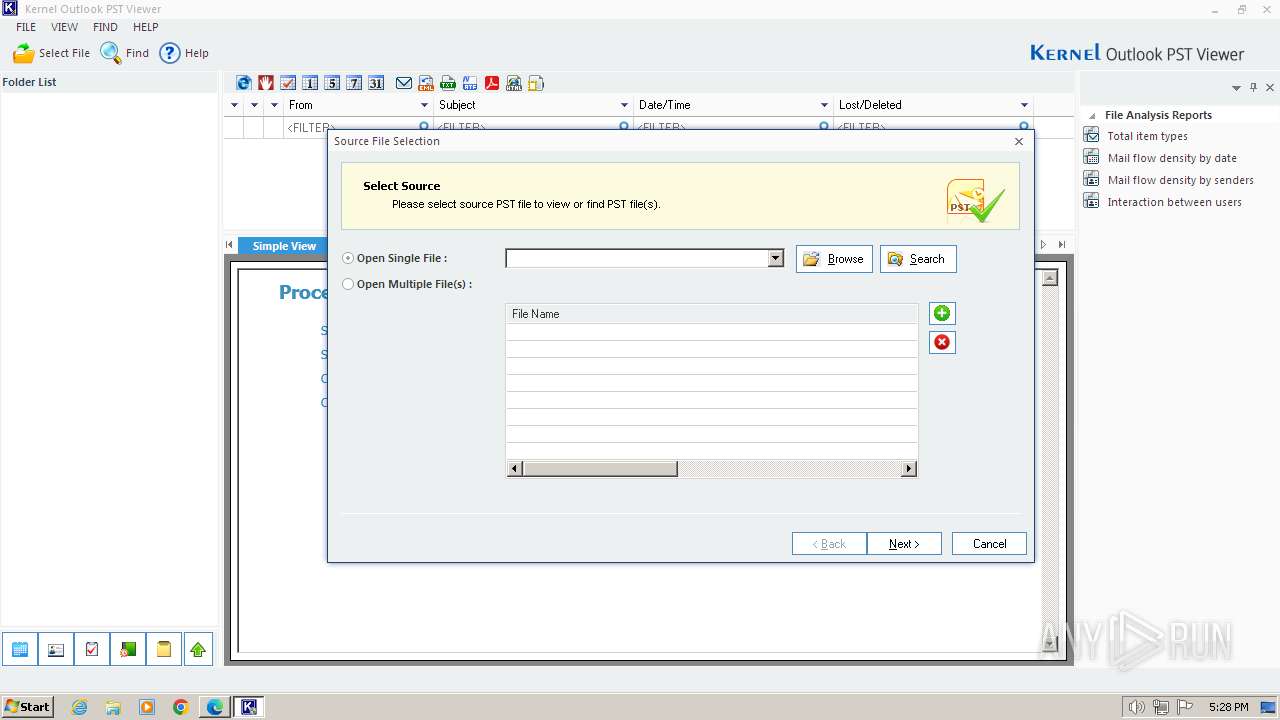Open the From column dropdown arrow

point(424,105)
